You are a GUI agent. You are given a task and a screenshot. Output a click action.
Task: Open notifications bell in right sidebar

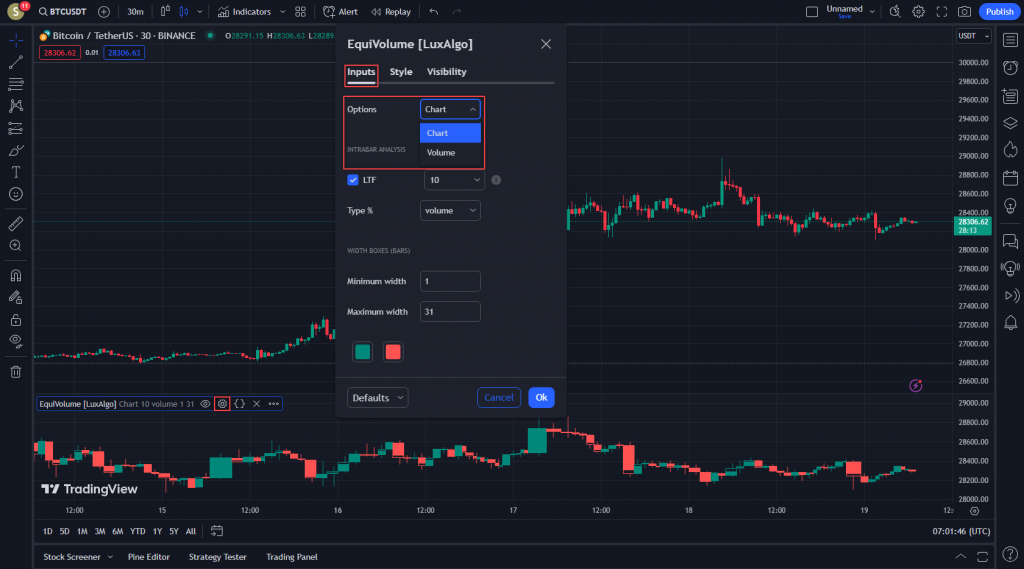1010,322
